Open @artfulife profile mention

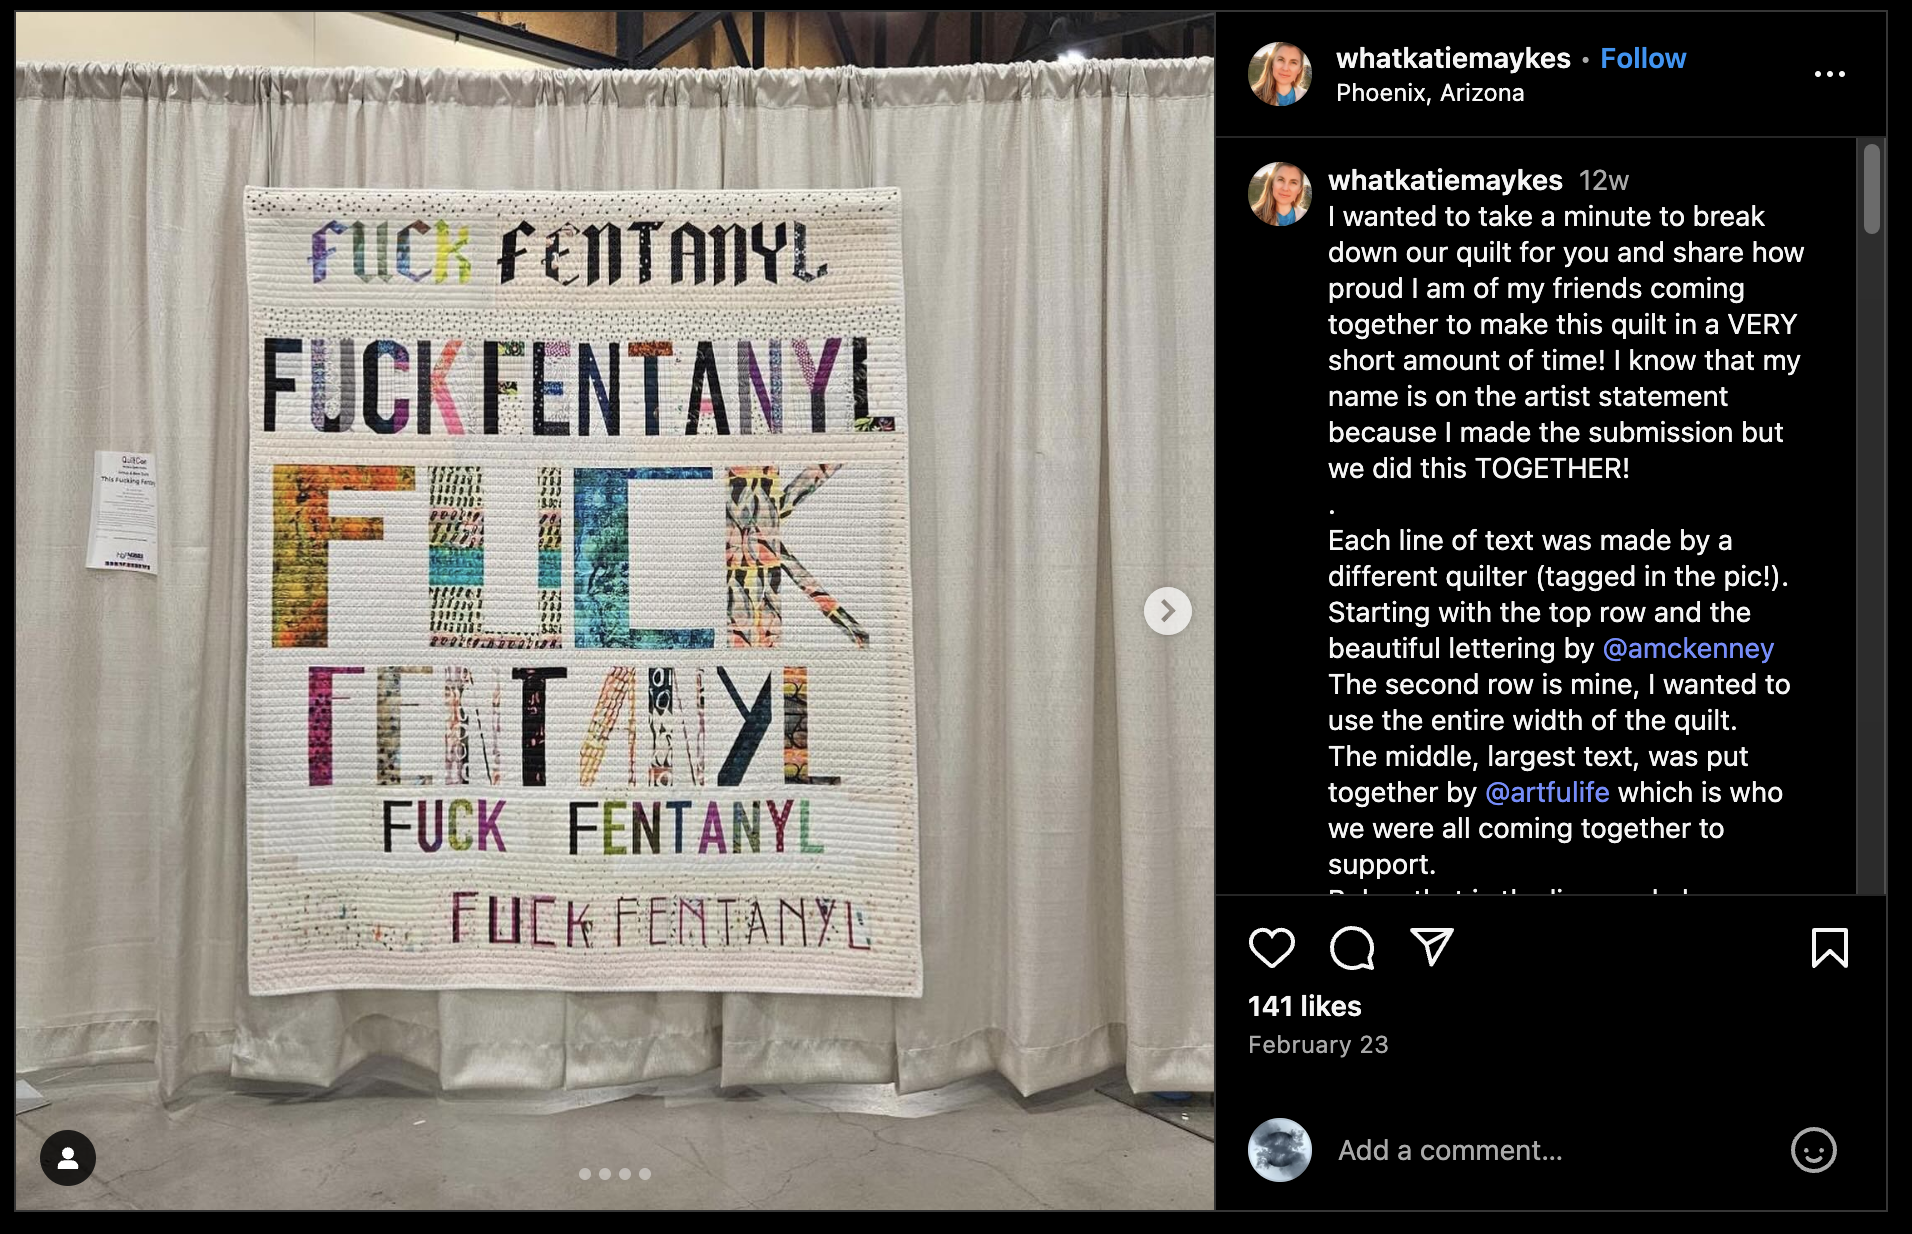tap(1547, 792)
